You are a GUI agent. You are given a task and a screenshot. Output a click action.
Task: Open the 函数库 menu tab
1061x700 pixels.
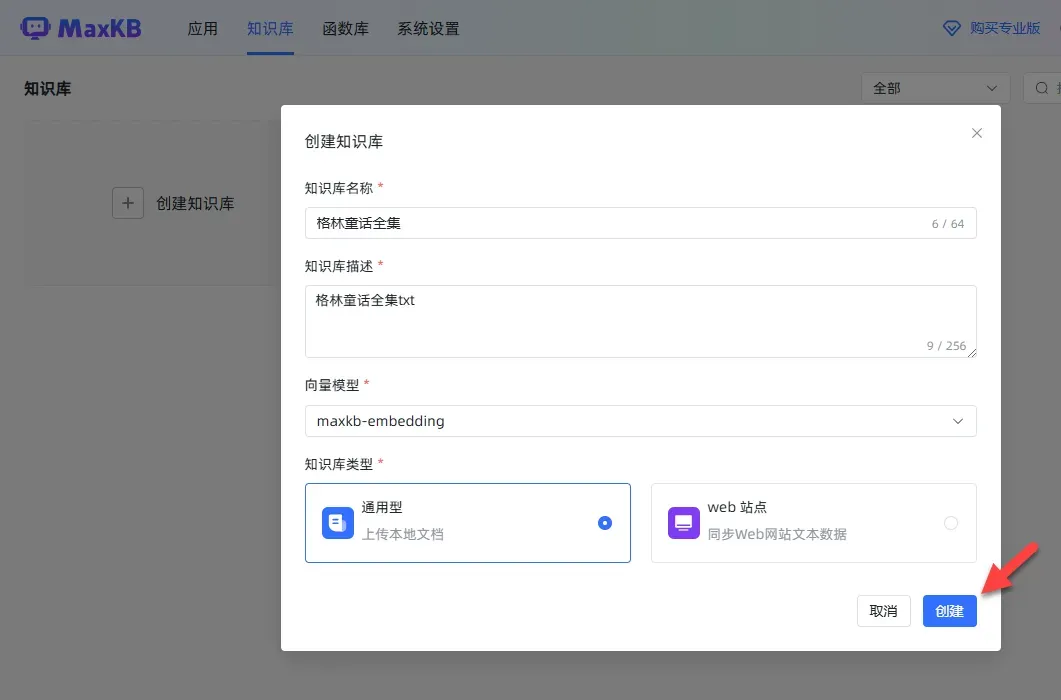coord(345,28)
